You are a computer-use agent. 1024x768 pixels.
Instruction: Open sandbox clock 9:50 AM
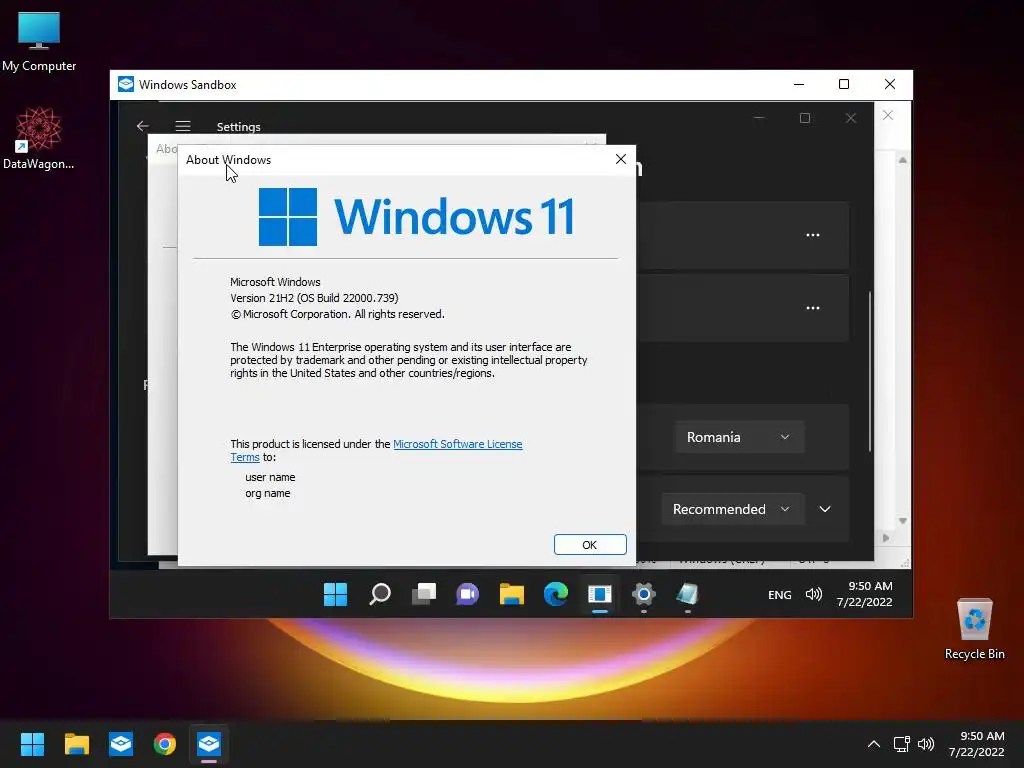click(x=865, y=594)
